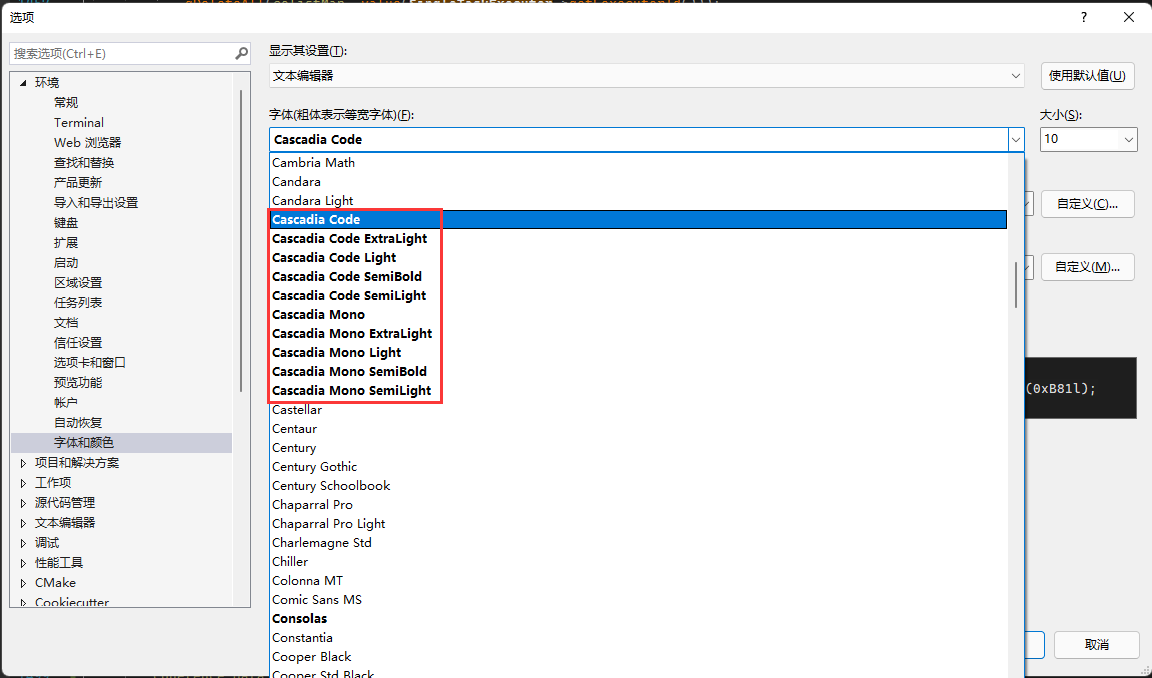Select Terminal in the left pane

(78, 122)
